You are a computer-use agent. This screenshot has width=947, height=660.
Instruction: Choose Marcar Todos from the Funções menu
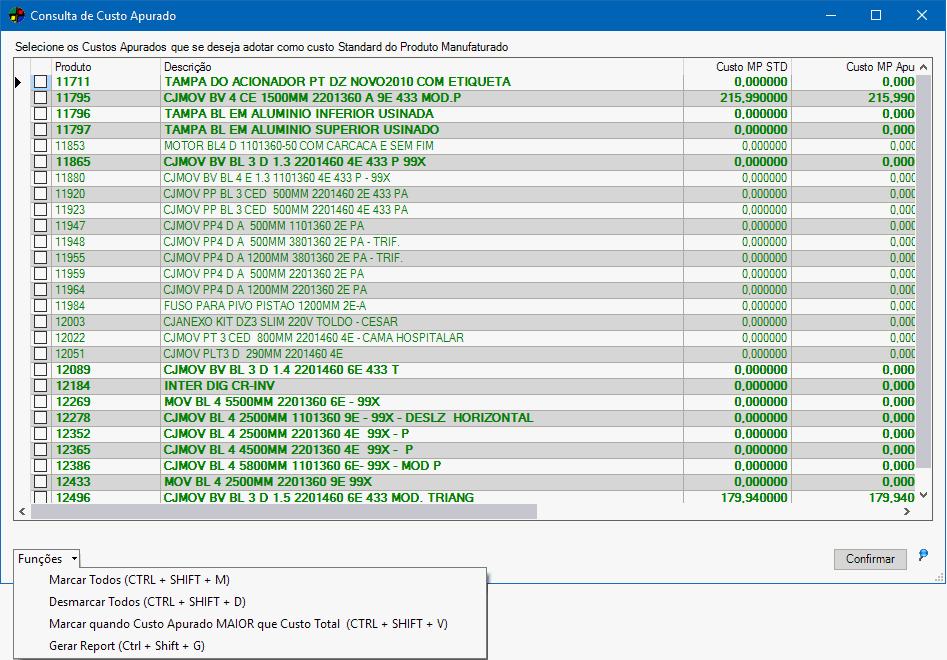pyautogui.click(x=139, y=580)
